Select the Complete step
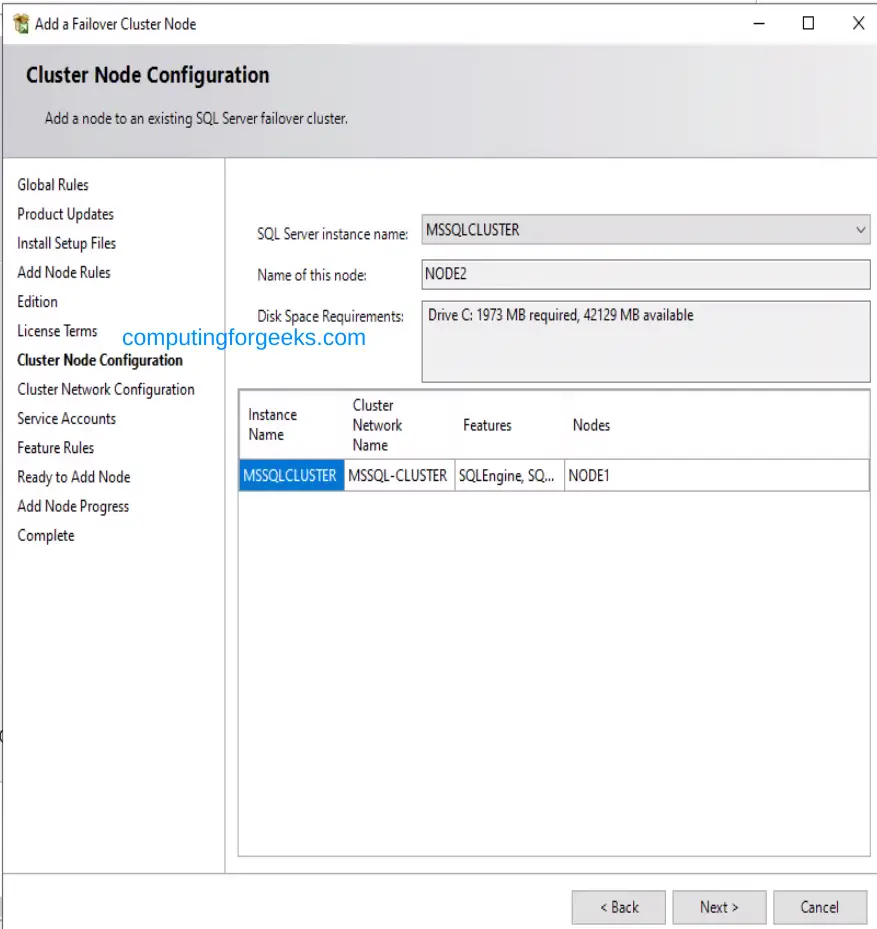877x929 pixels. tap(46, 536)
